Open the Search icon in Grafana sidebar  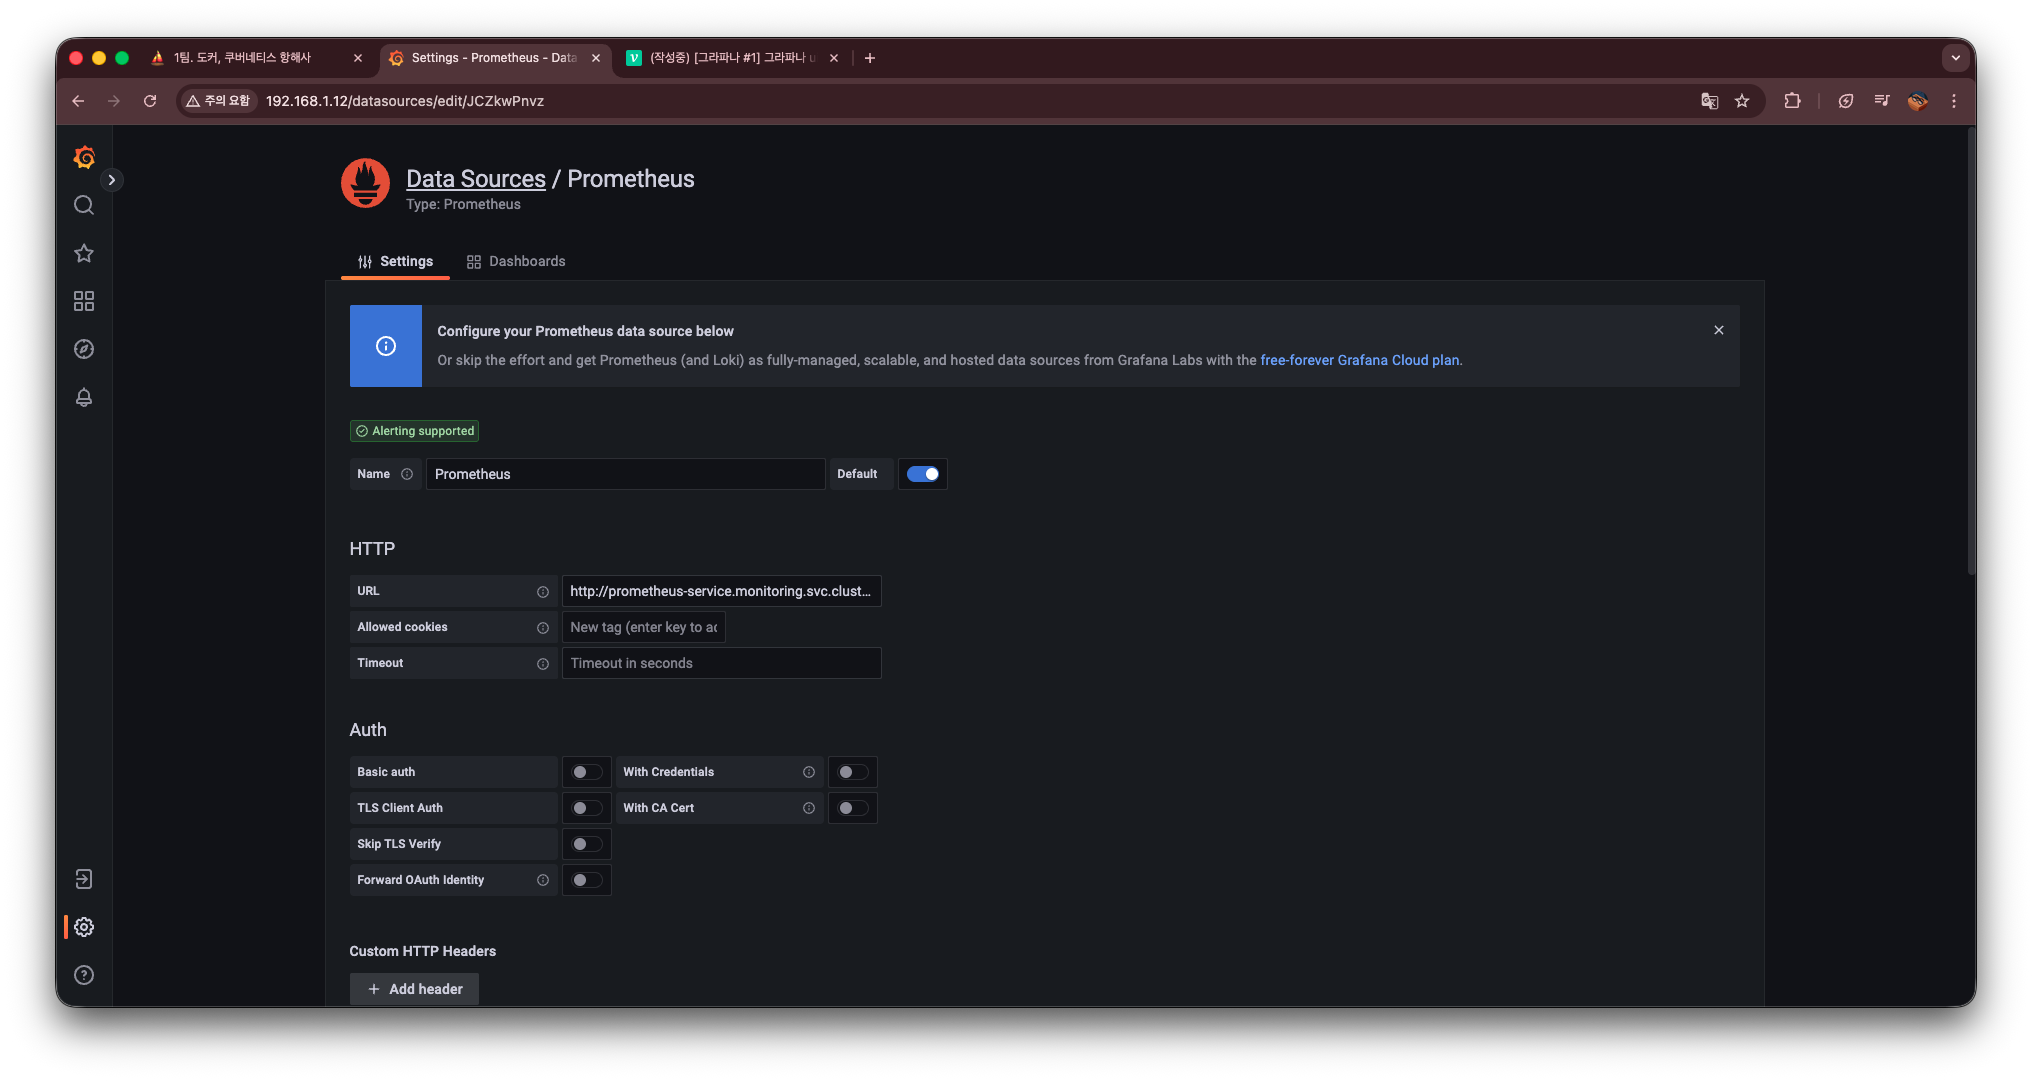[x=84, y=205]
